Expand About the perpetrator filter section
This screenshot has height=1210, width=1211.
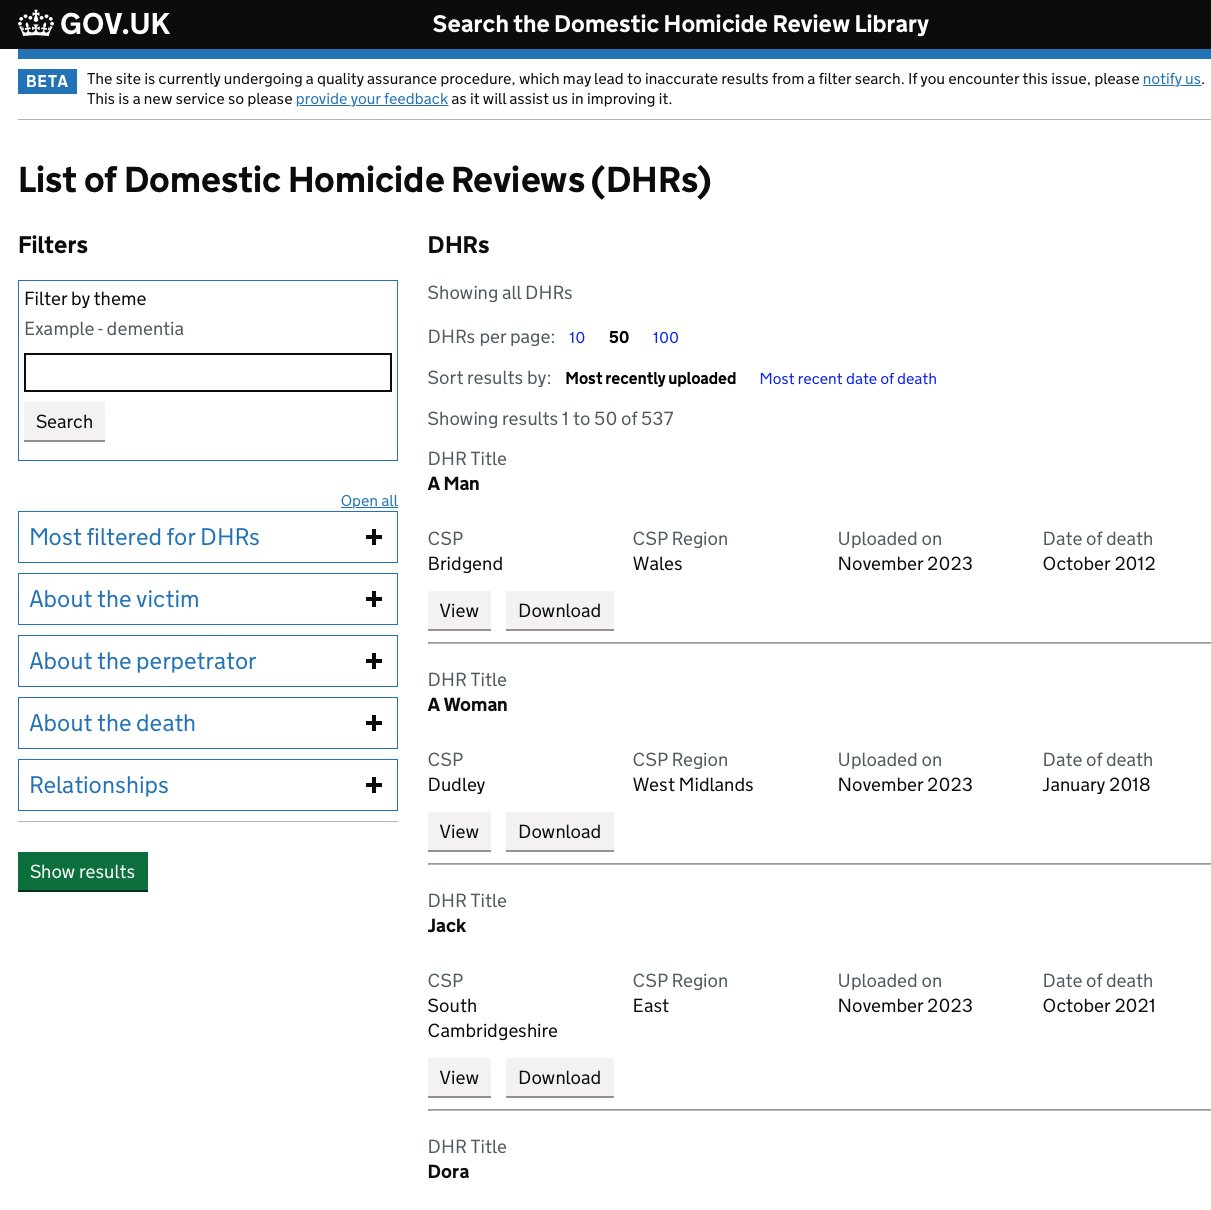[x=208, y=661]
